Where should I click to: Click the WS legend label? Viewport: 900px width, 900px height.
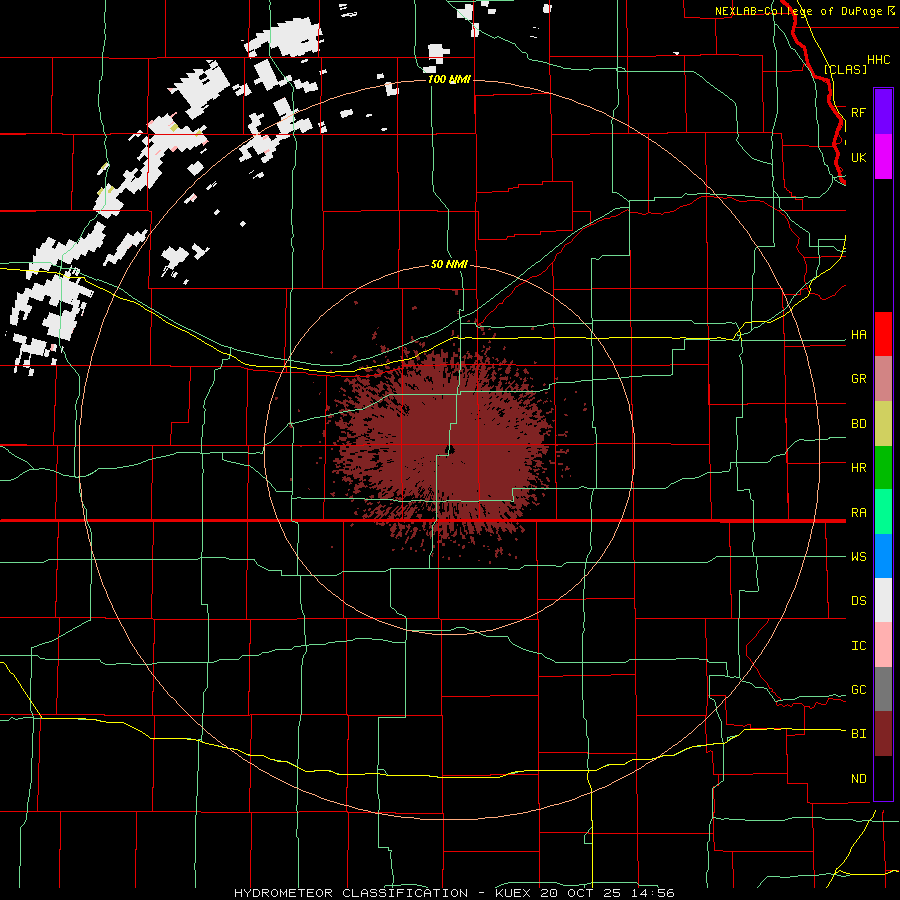[858, 557]
